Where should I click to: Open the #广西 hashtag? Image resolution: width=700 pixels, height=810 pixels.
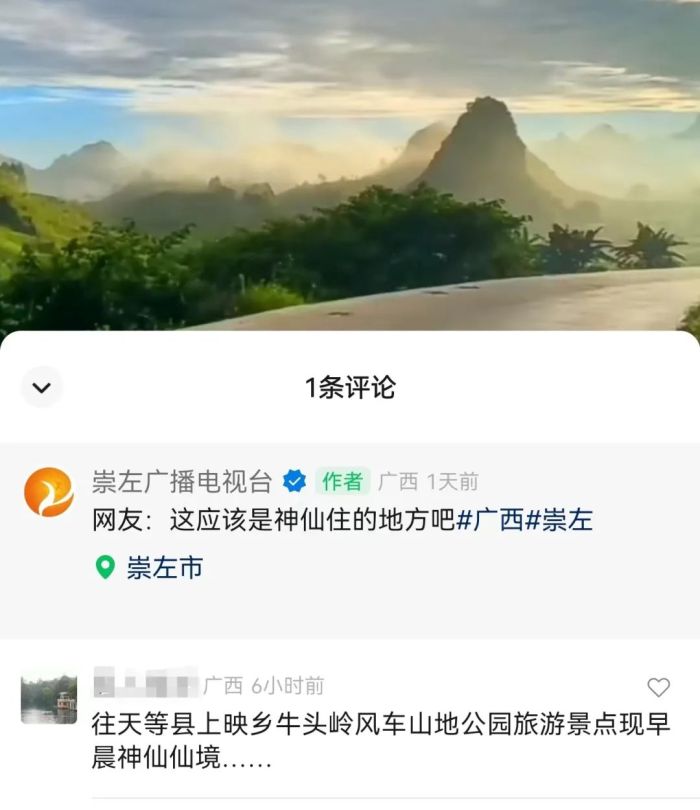point(490,520)
